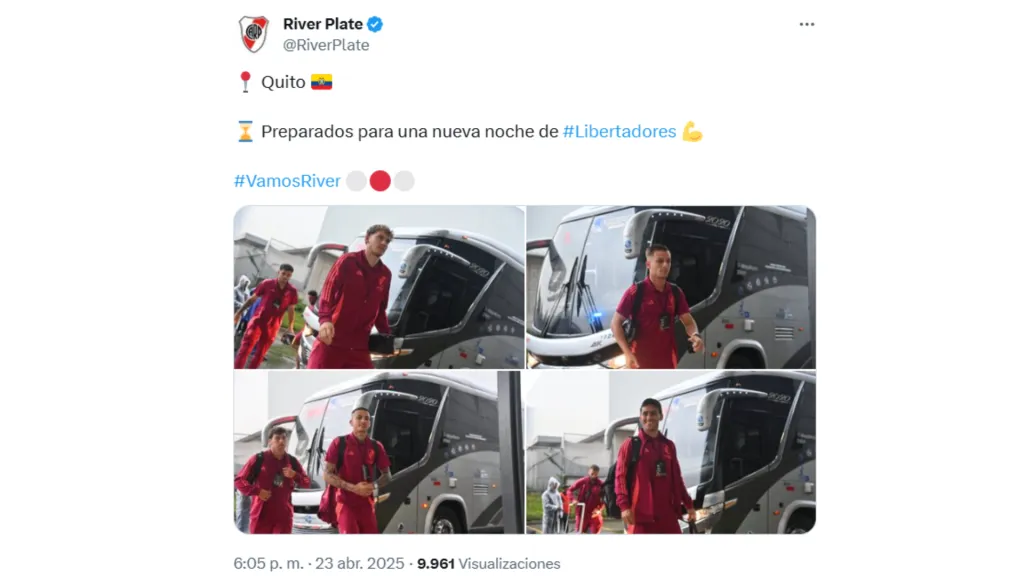This screenshot has height=576, width=1024.
Task: Open bottom-left photo of two players
Action: (379, 453)
